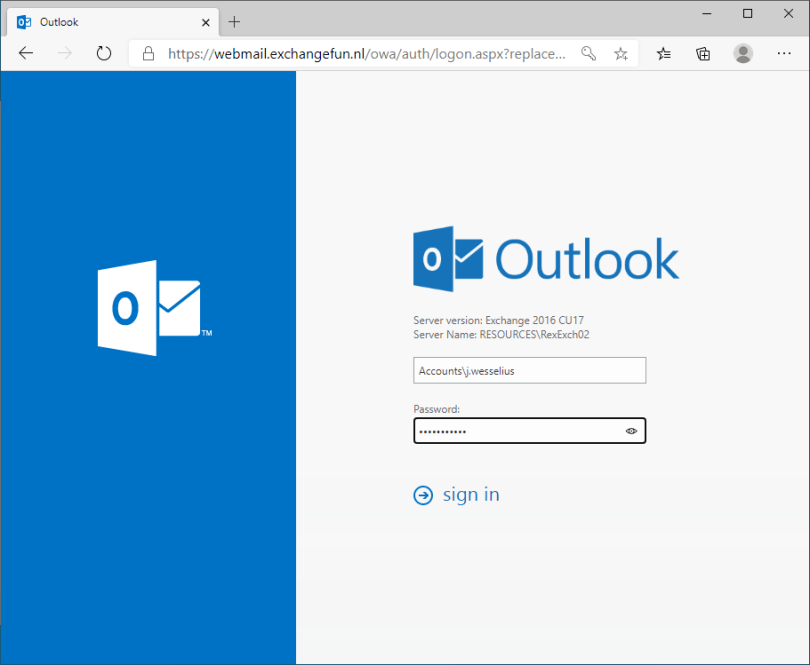
Task: Open the Favorites list icon
Action: pyautogui.click(x=665, y=54)
